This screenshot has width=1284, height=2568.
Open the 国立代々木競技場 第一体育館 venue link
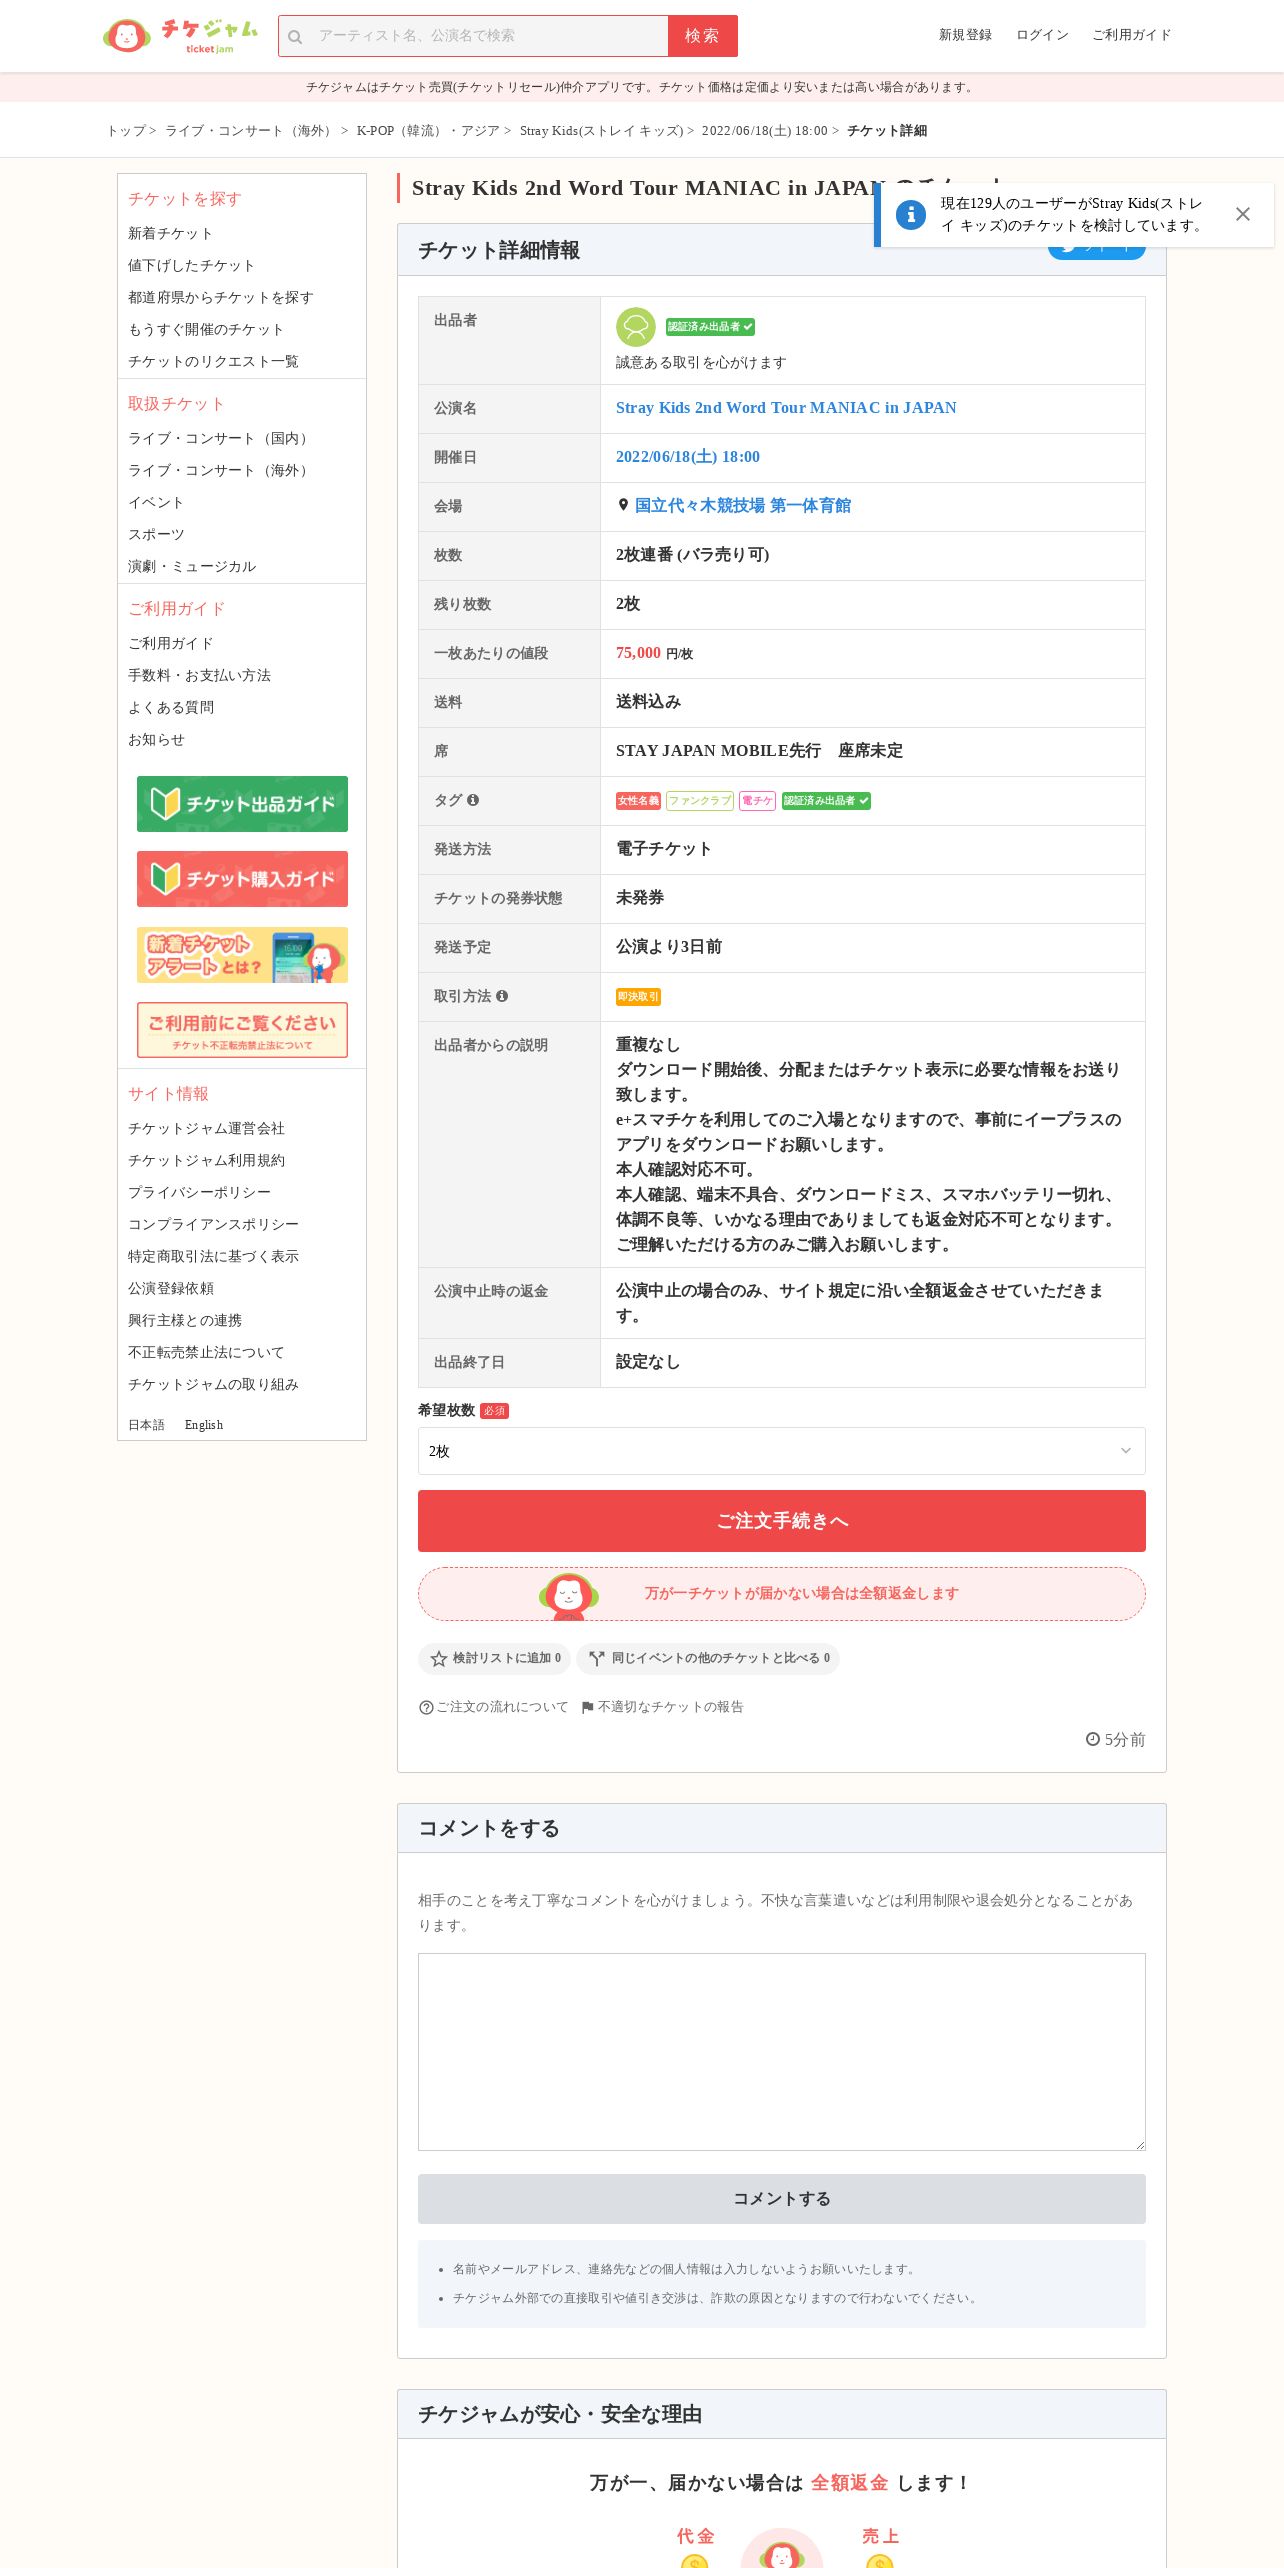(743, 506)
